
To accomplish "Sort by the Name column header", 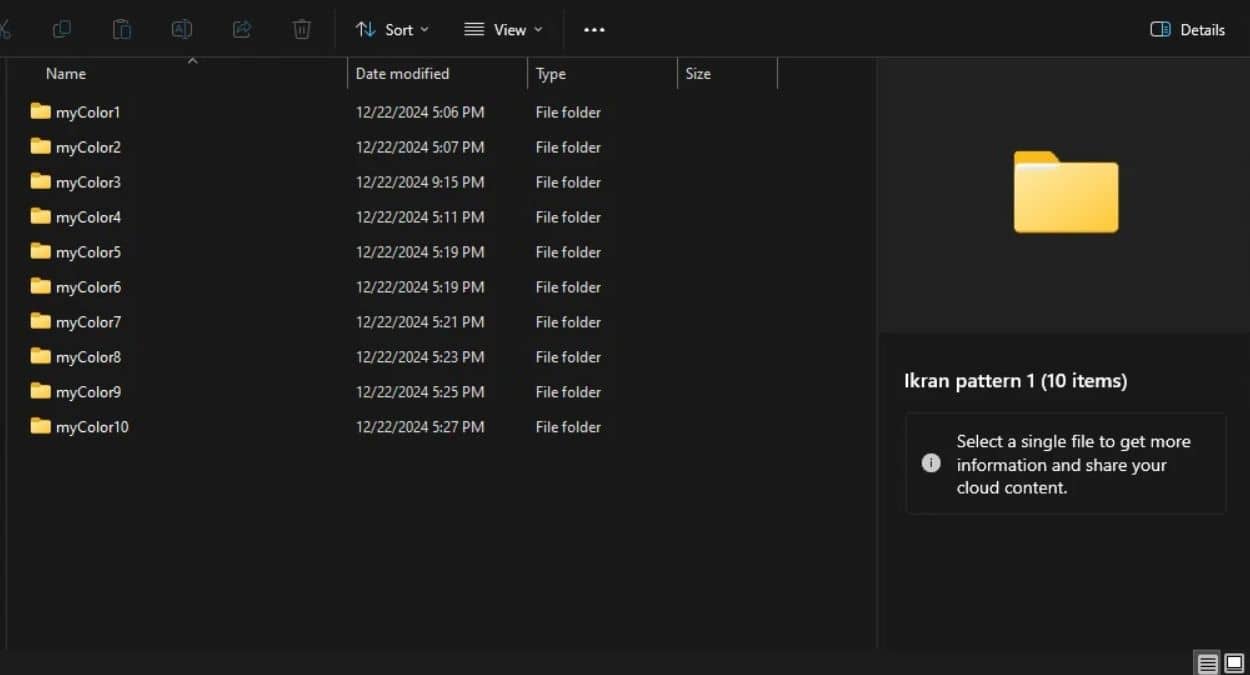I will coord(66,73).
